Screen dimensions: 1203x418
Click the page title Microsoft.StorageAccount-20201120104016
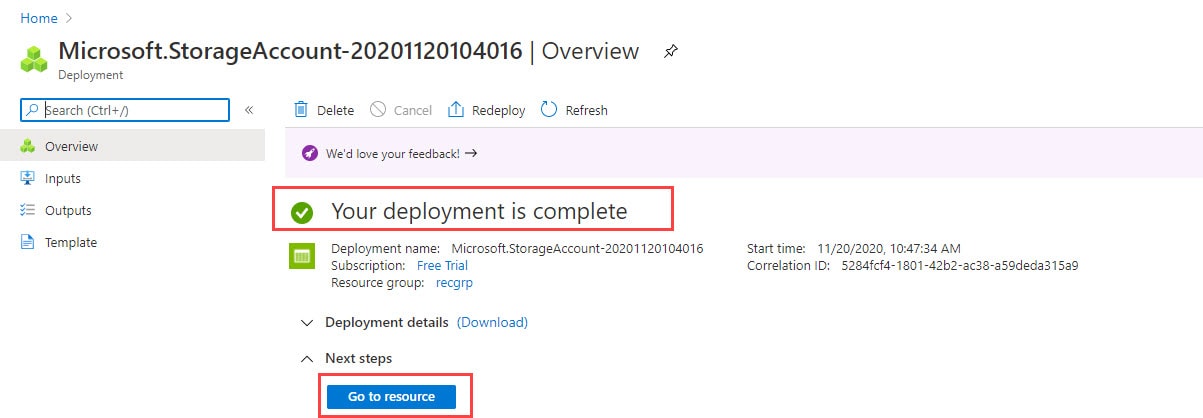click(x=290, y=51)
